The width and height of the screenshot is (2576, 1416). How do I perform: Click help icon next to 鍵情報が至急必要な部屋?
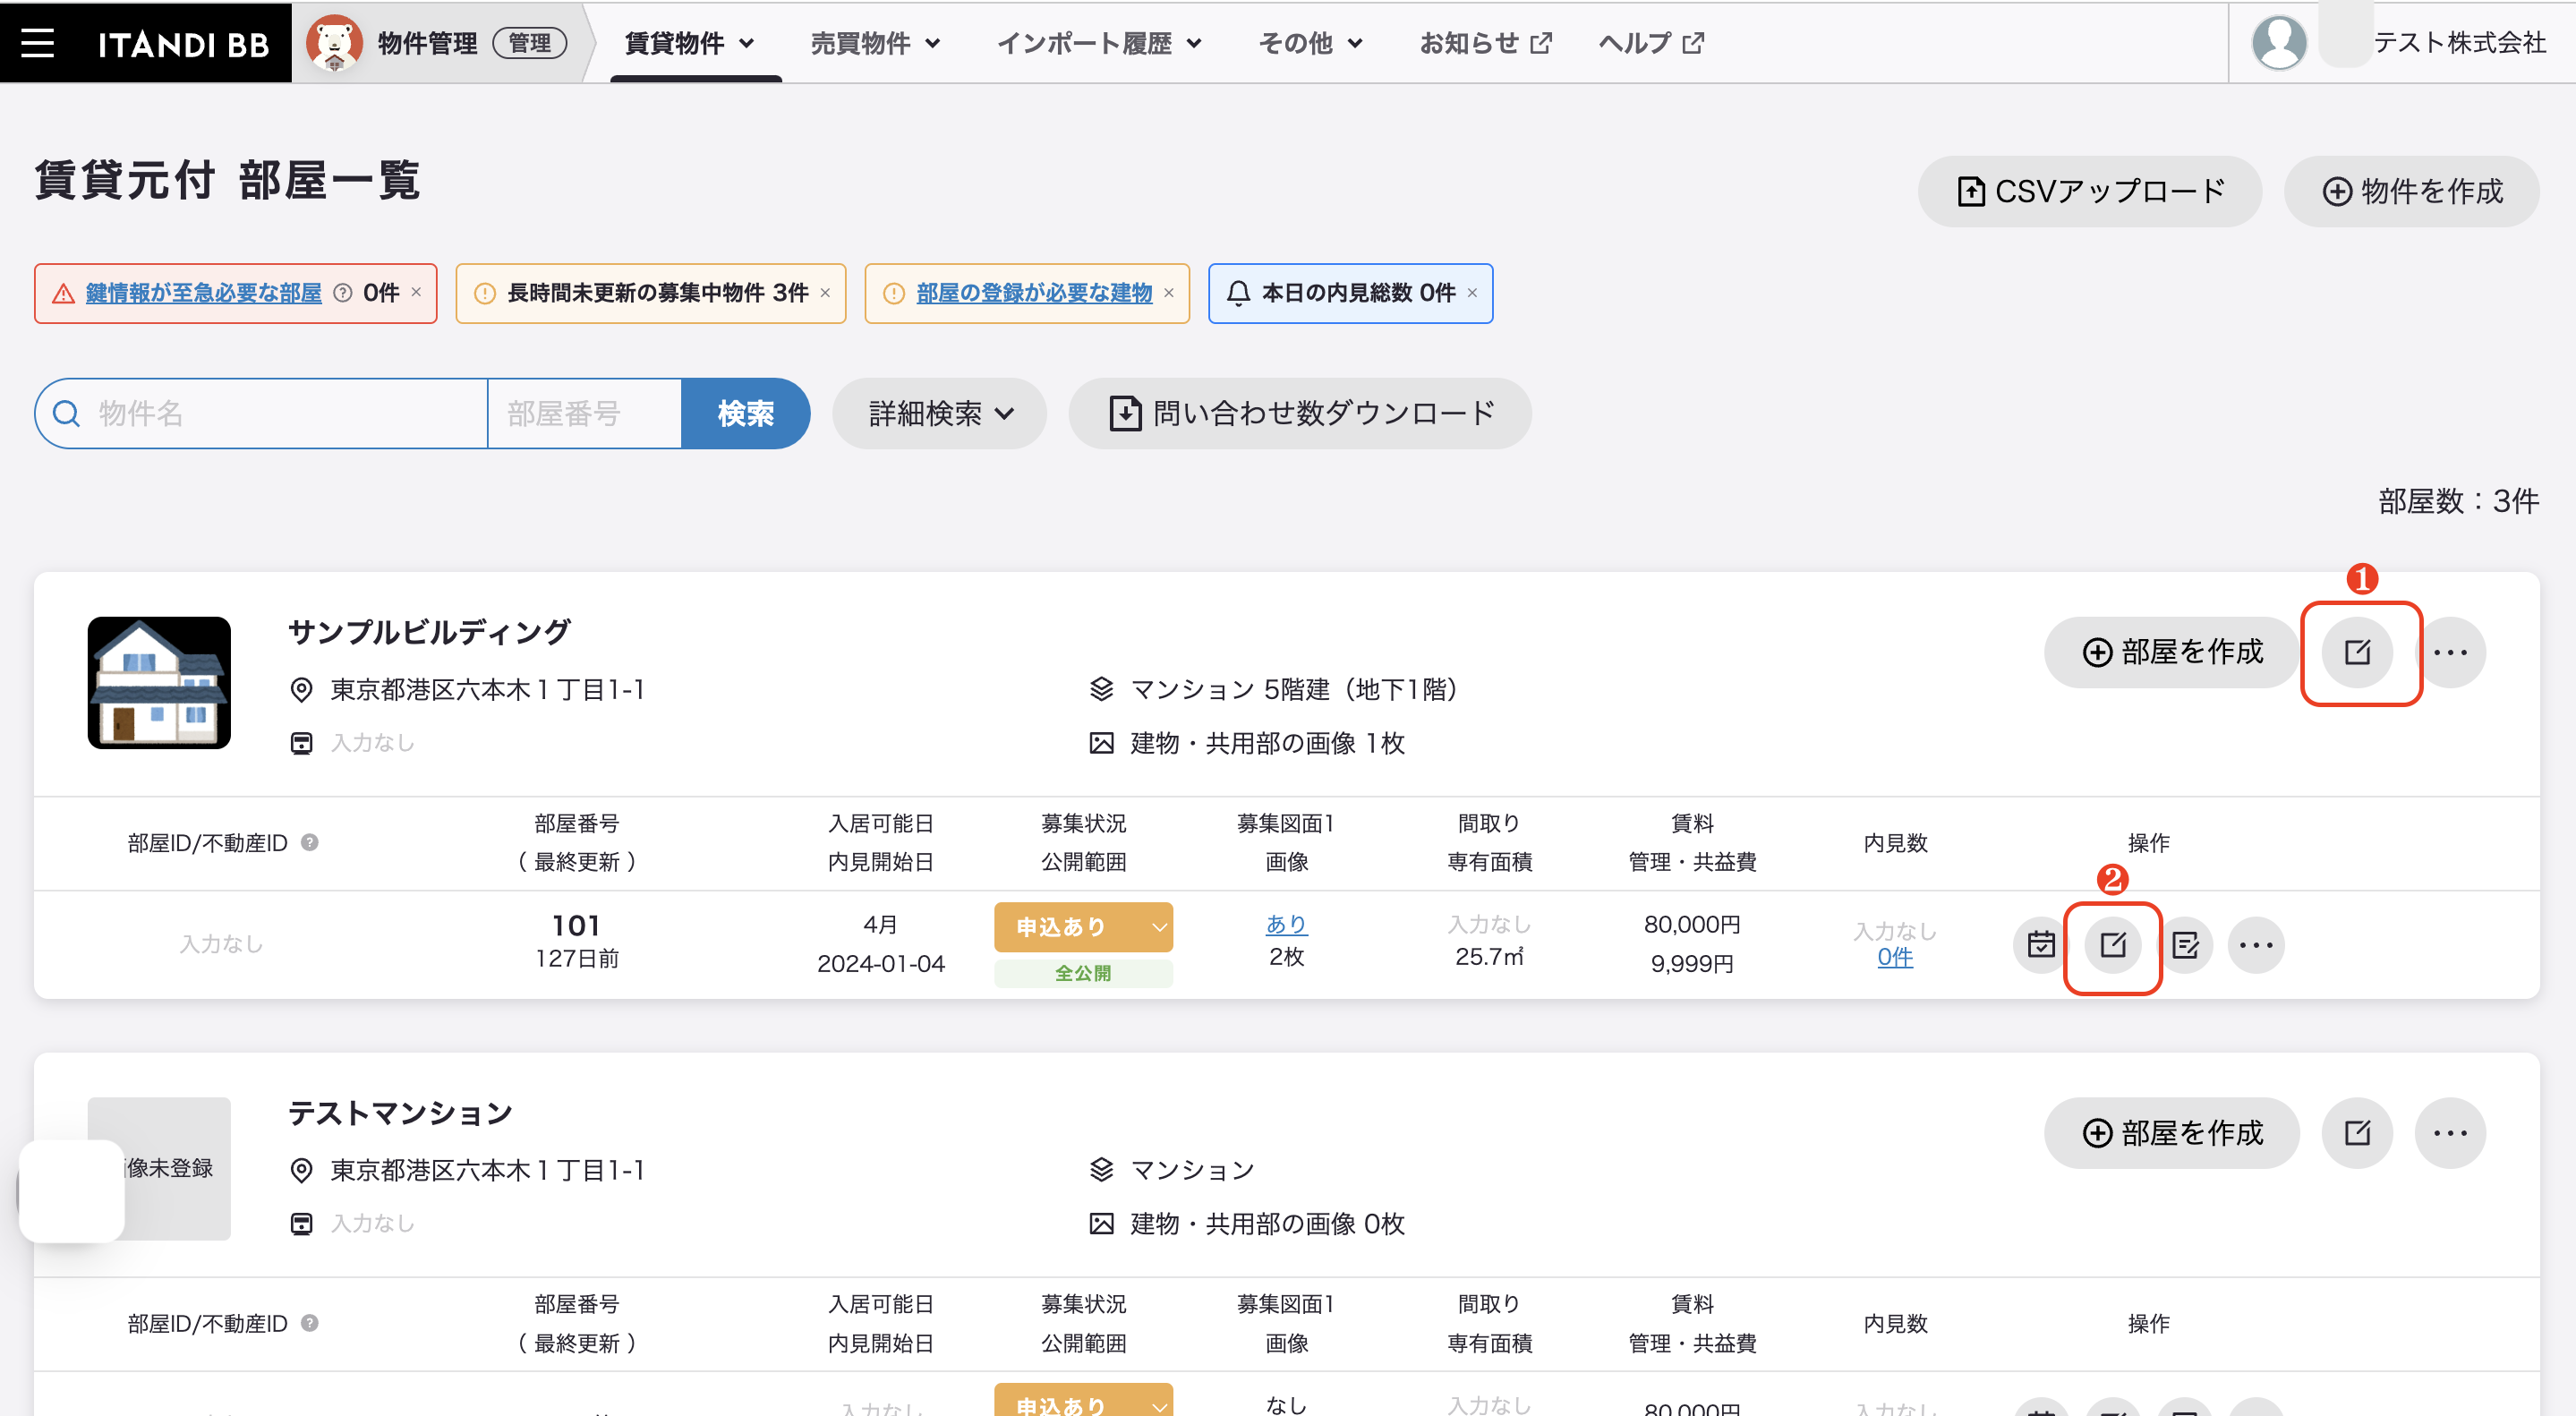click(342, 293)
